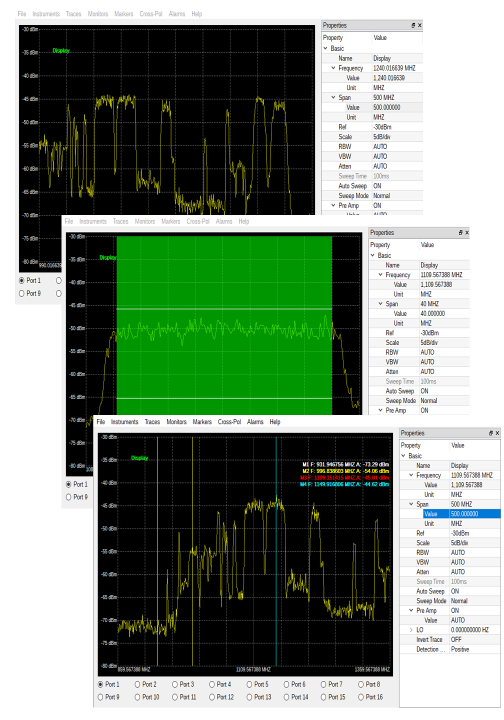Click the red M3 marker line
This screenshot has height=720, width=504.
[253, 551]
